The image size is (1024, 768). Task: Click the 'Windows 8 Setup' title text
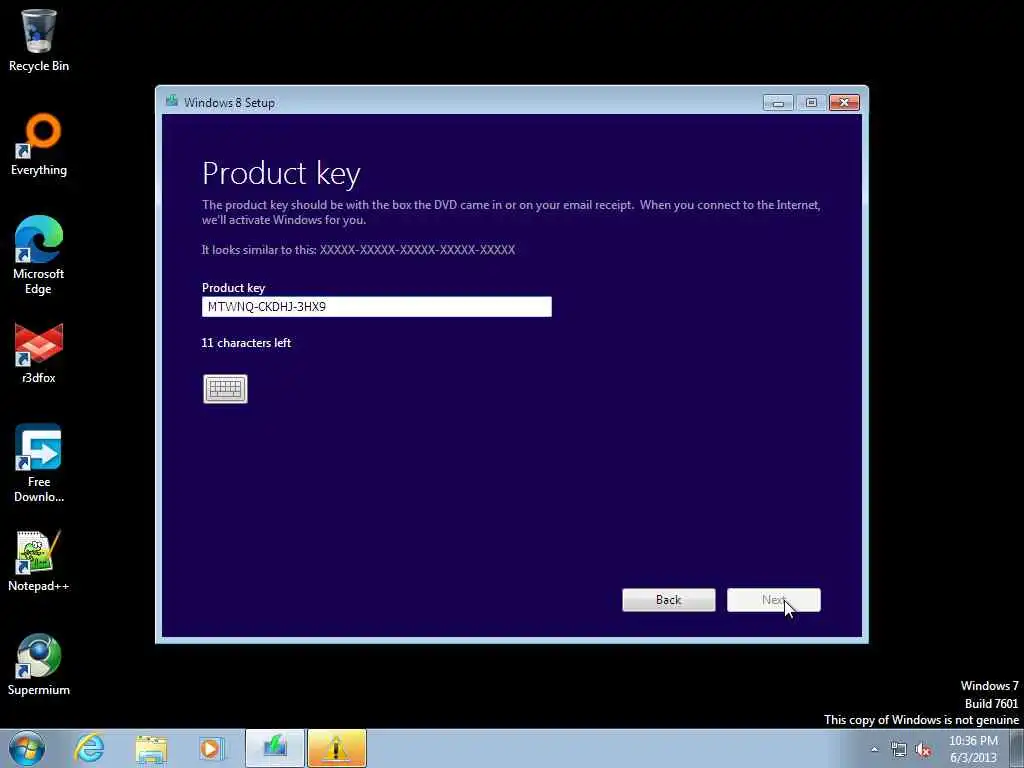[x=229, y=103]
